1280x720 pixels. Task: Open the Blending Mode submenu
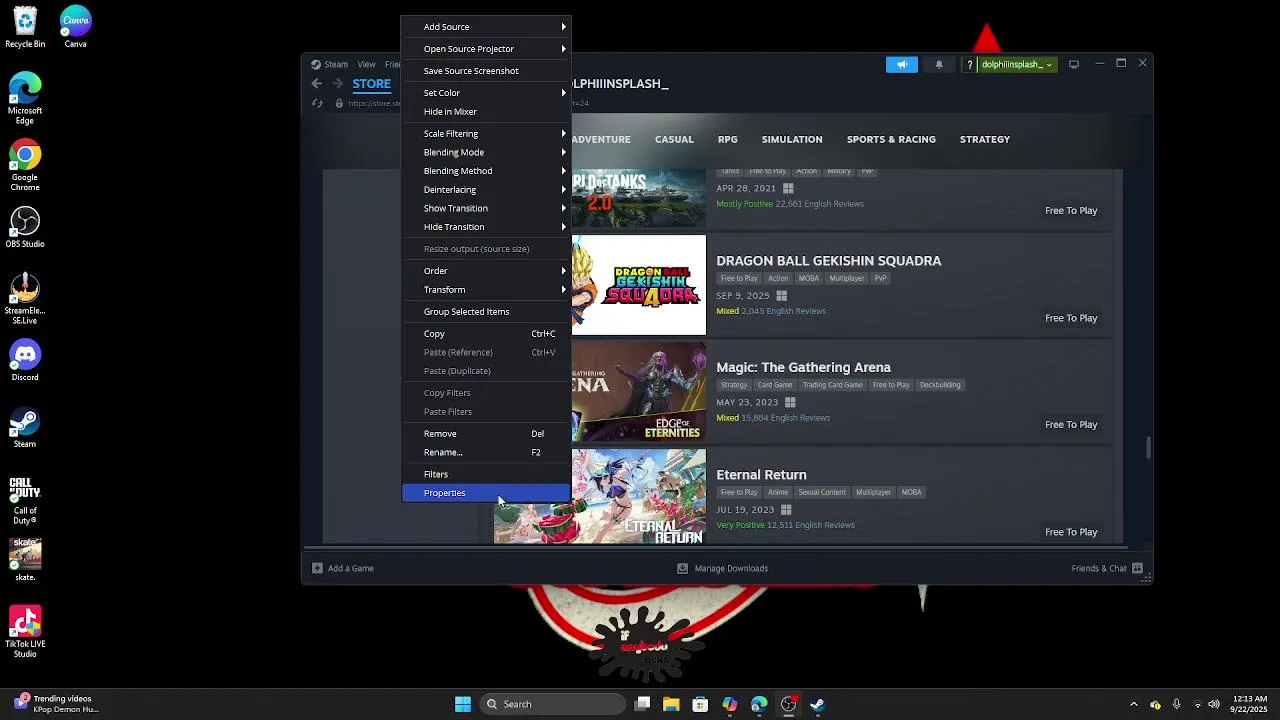pos(485,153)
